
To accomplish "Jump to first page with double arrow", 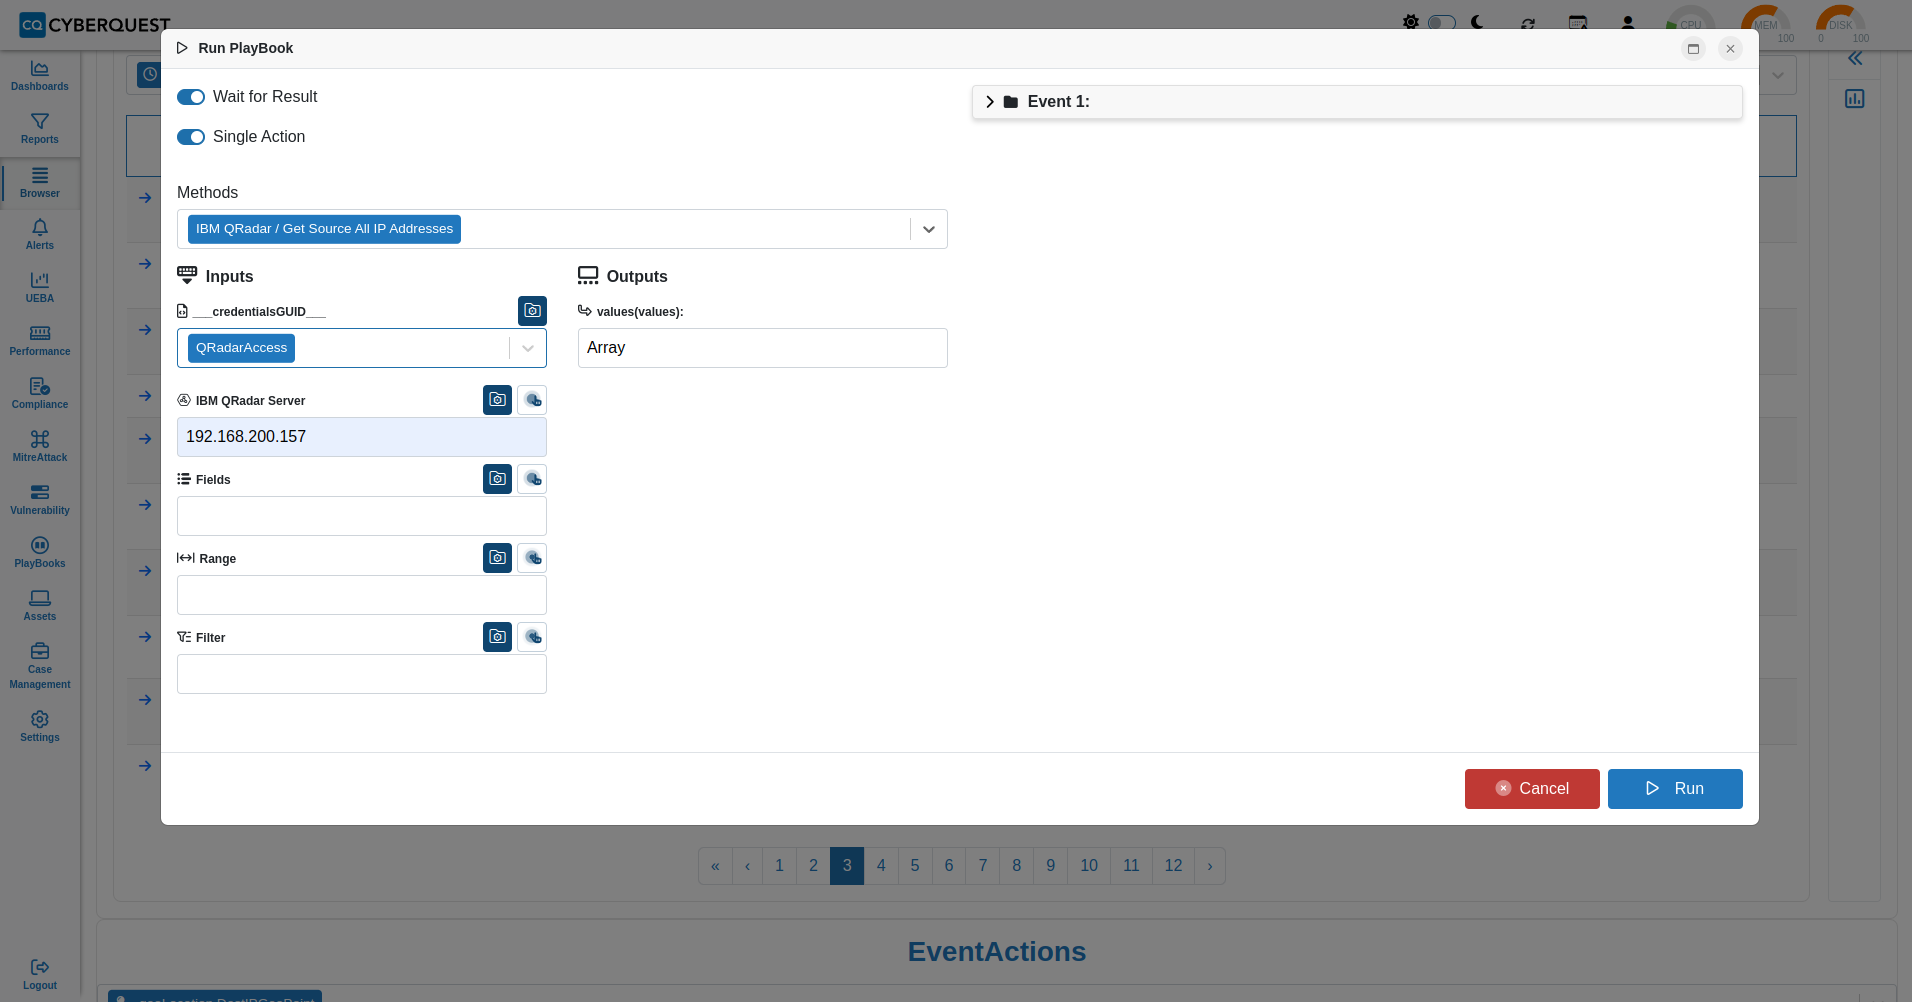I will pyautogui.click(x=715, y=866).
